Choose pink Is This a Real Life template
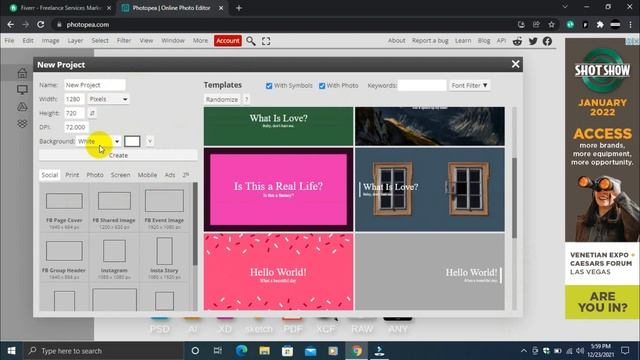Viewport: 640px width, 360px height. [278, 189]
